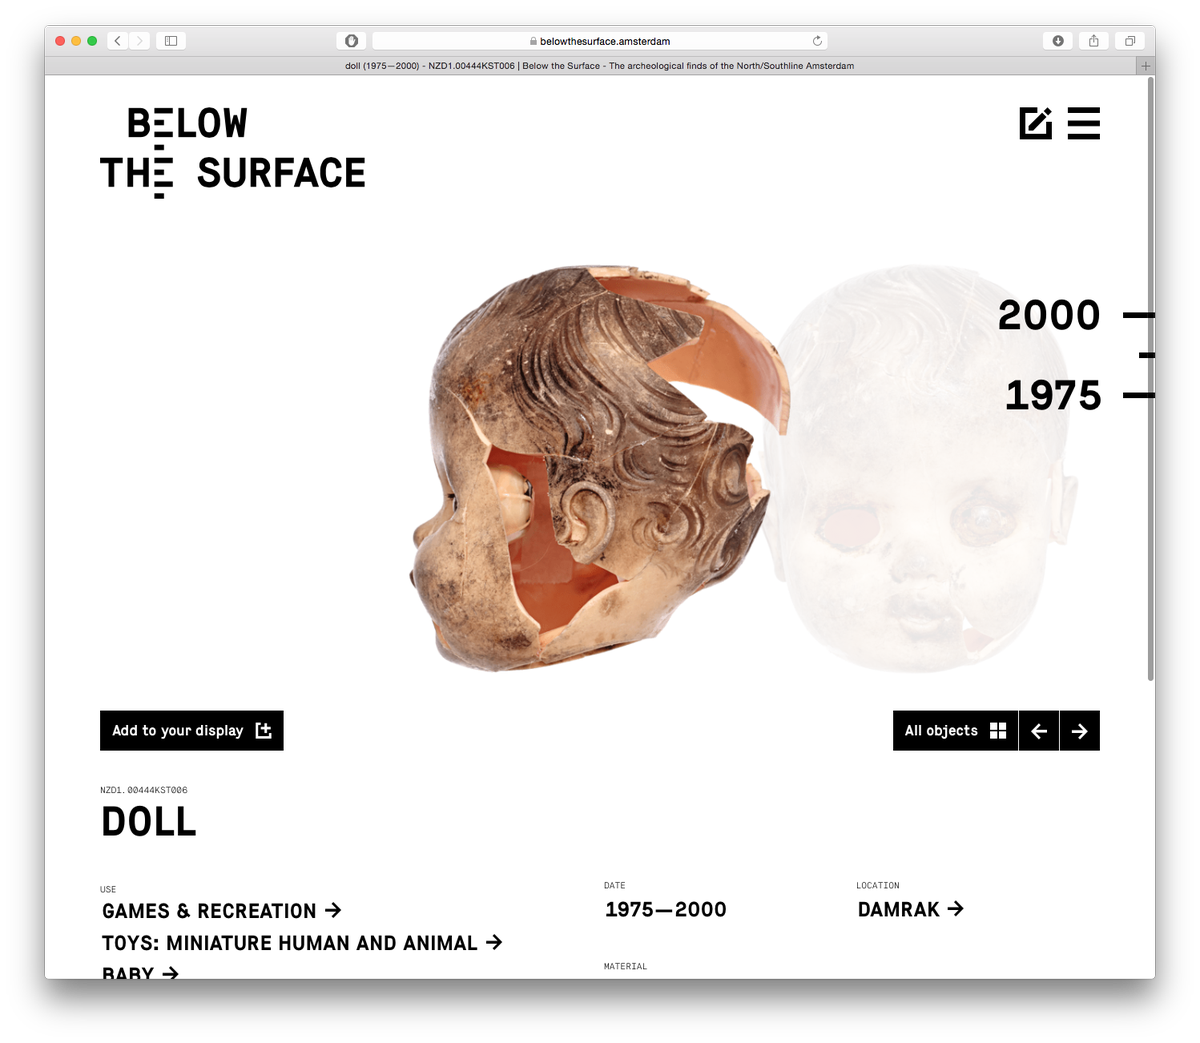The width and height of the screenshot is (1200, 1043).
Task: Click the privacy shield icon
Action: pyautogui.click(x=351, y=41)
